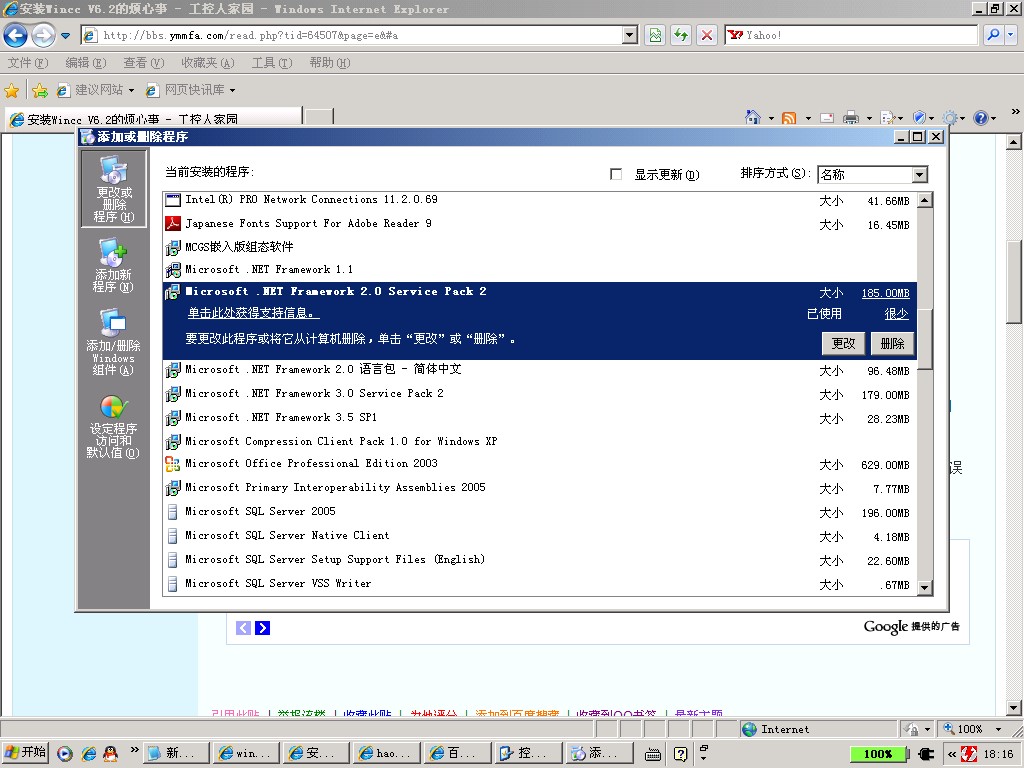
Task: Open Add/Remove Windows Components sidebar icon
Action: coord(113,341)
